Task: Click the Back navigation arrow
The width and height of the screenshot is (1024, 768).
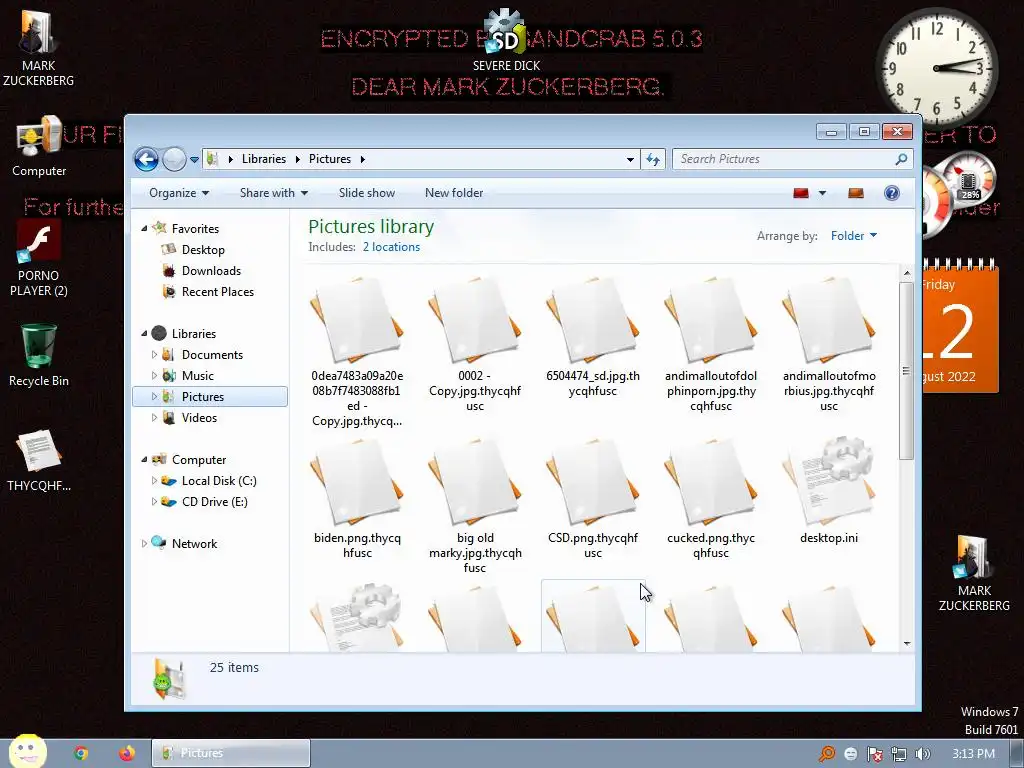Action: (x=146, y=159)
